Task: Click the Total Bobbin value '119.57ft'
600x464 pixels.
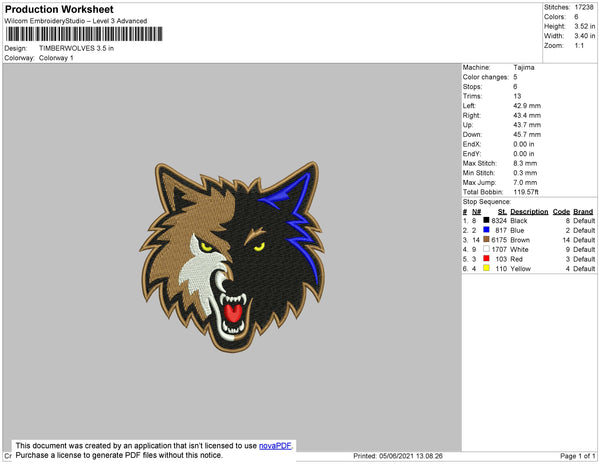Action: coord(526,192)
